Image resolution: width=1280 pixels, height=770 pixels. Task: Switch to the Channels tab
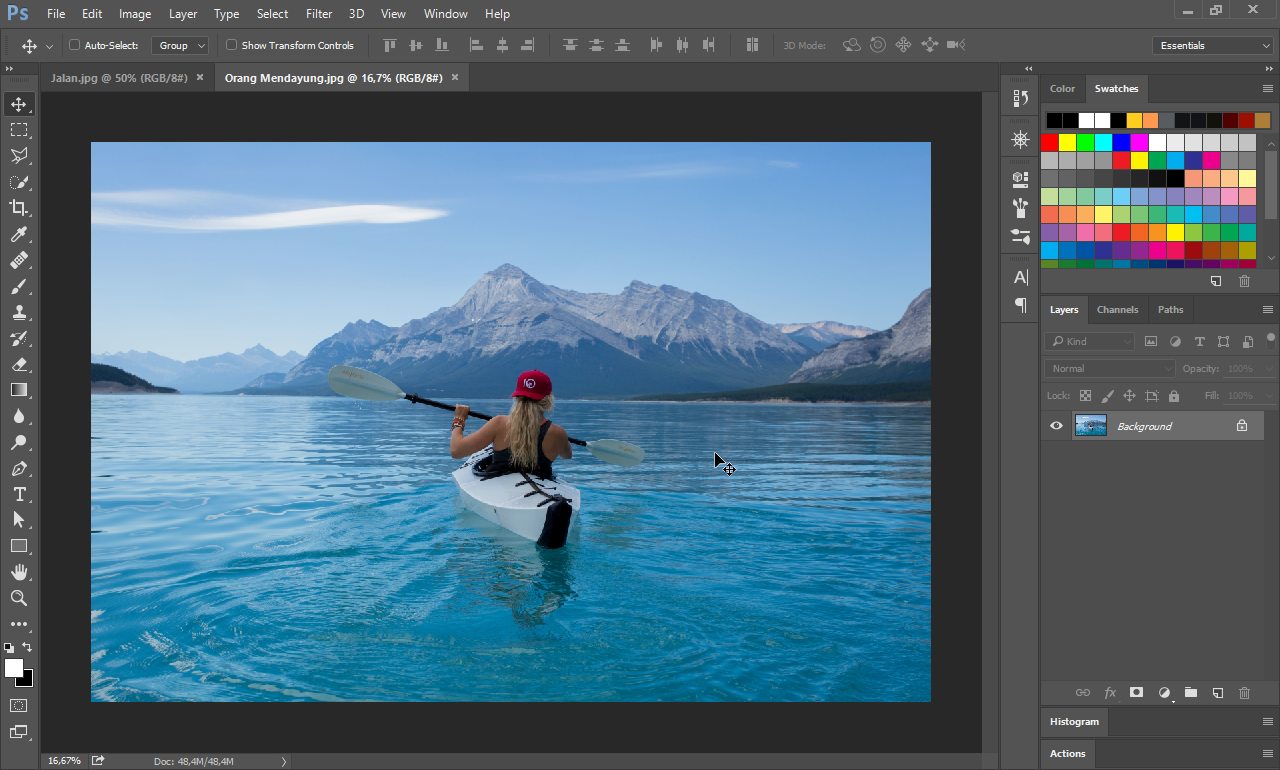tap(1117, 310)
